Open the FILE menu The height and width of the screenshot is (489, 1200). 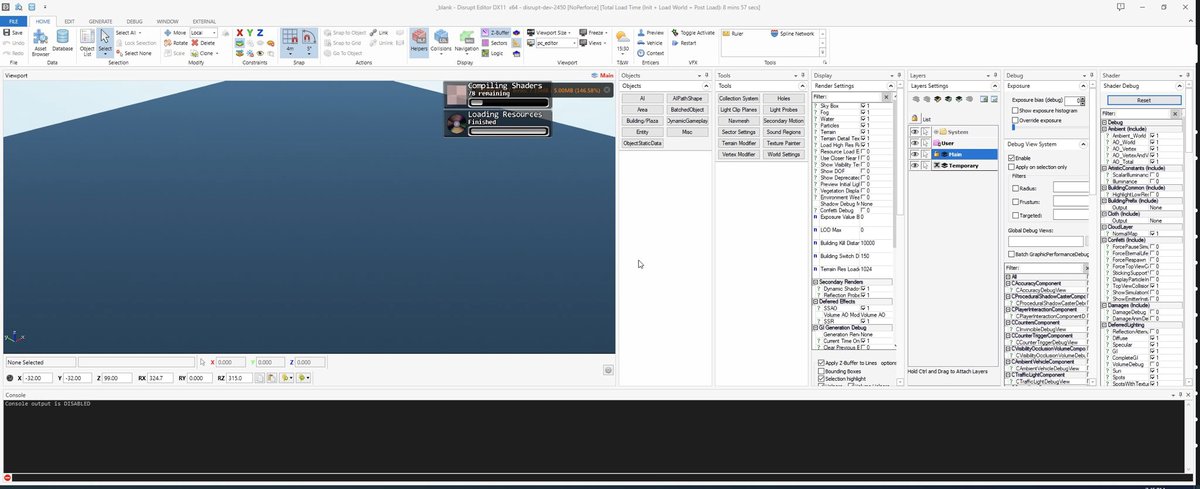click(x=14, y=21)
